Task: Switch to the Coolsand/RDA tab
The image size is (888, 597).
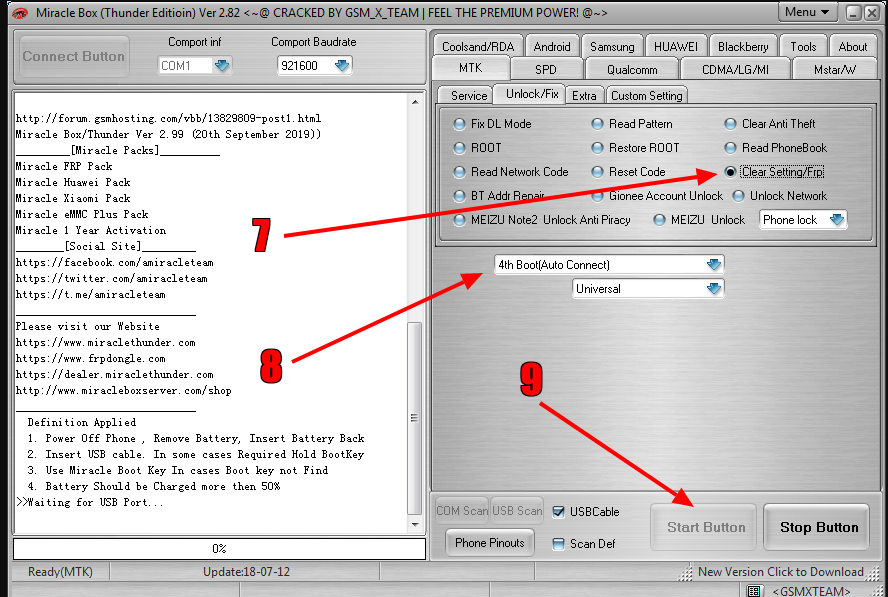Action: pyautogui.click(x=478, y=46)
